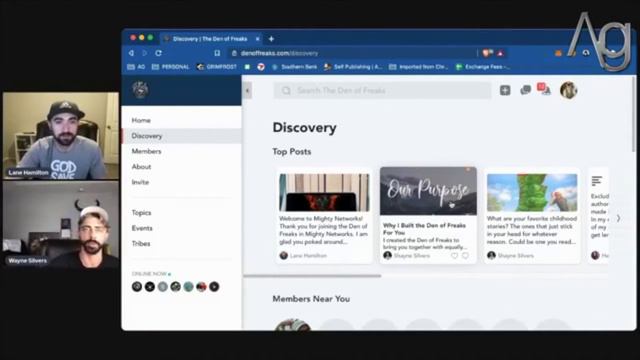Click the Den of Freaks logo
Screen dimensions: 640x360
pos(140,90)
